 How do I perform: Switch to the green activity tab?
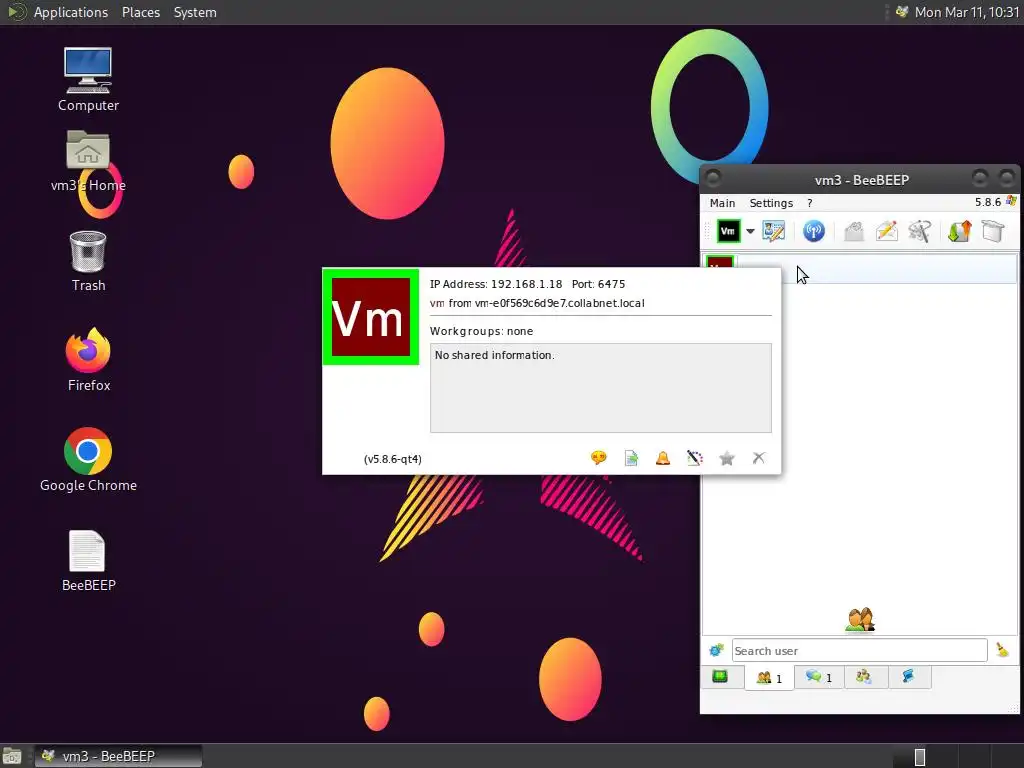[x=720, y=677]
